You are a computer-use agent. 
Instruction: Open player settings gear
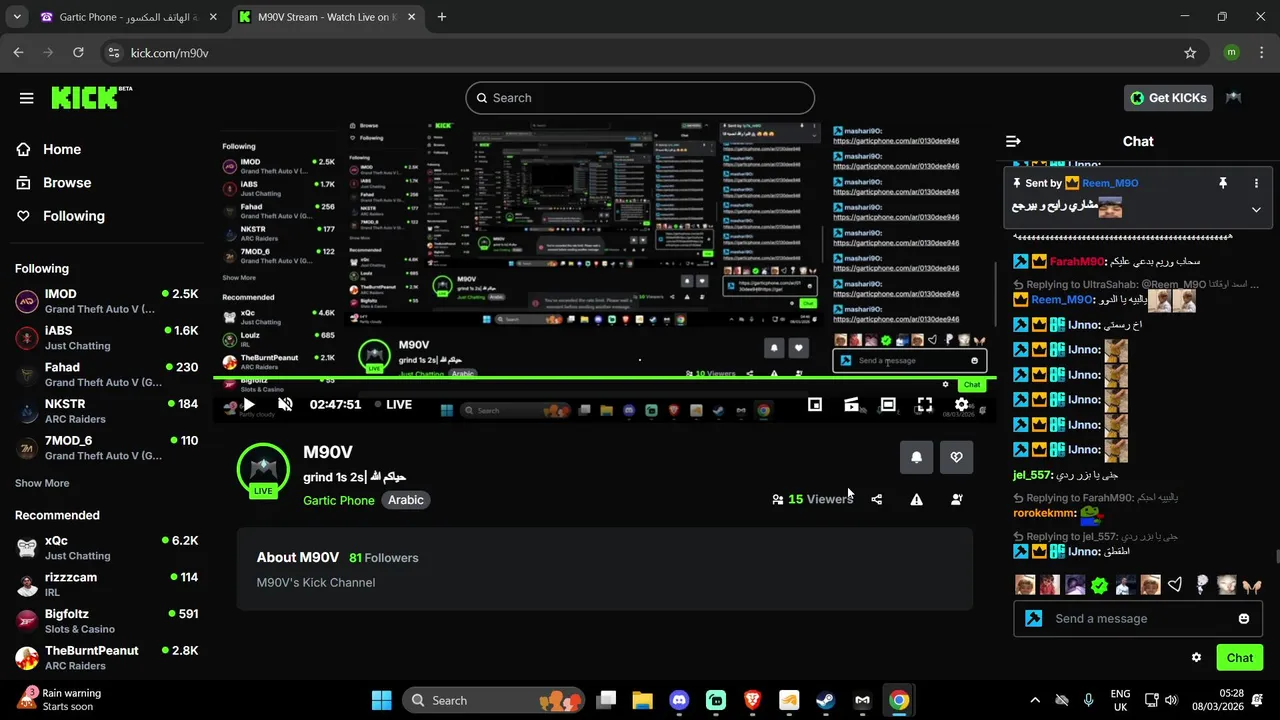point(961,405)
